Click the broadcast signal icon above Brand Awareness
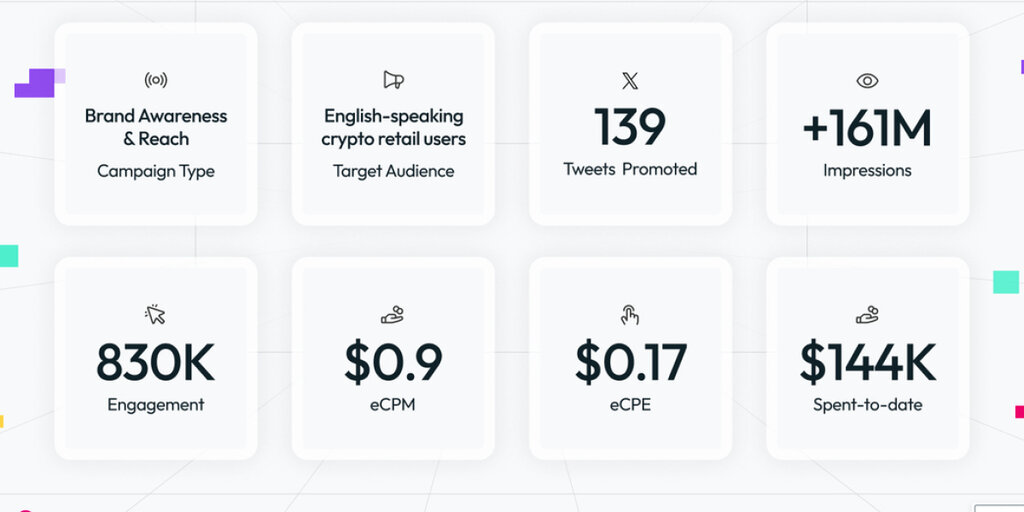 155,80
